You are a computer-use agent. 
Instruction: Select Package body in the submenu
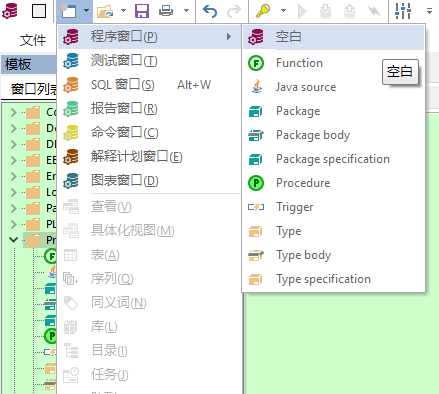tap(333, 135)
